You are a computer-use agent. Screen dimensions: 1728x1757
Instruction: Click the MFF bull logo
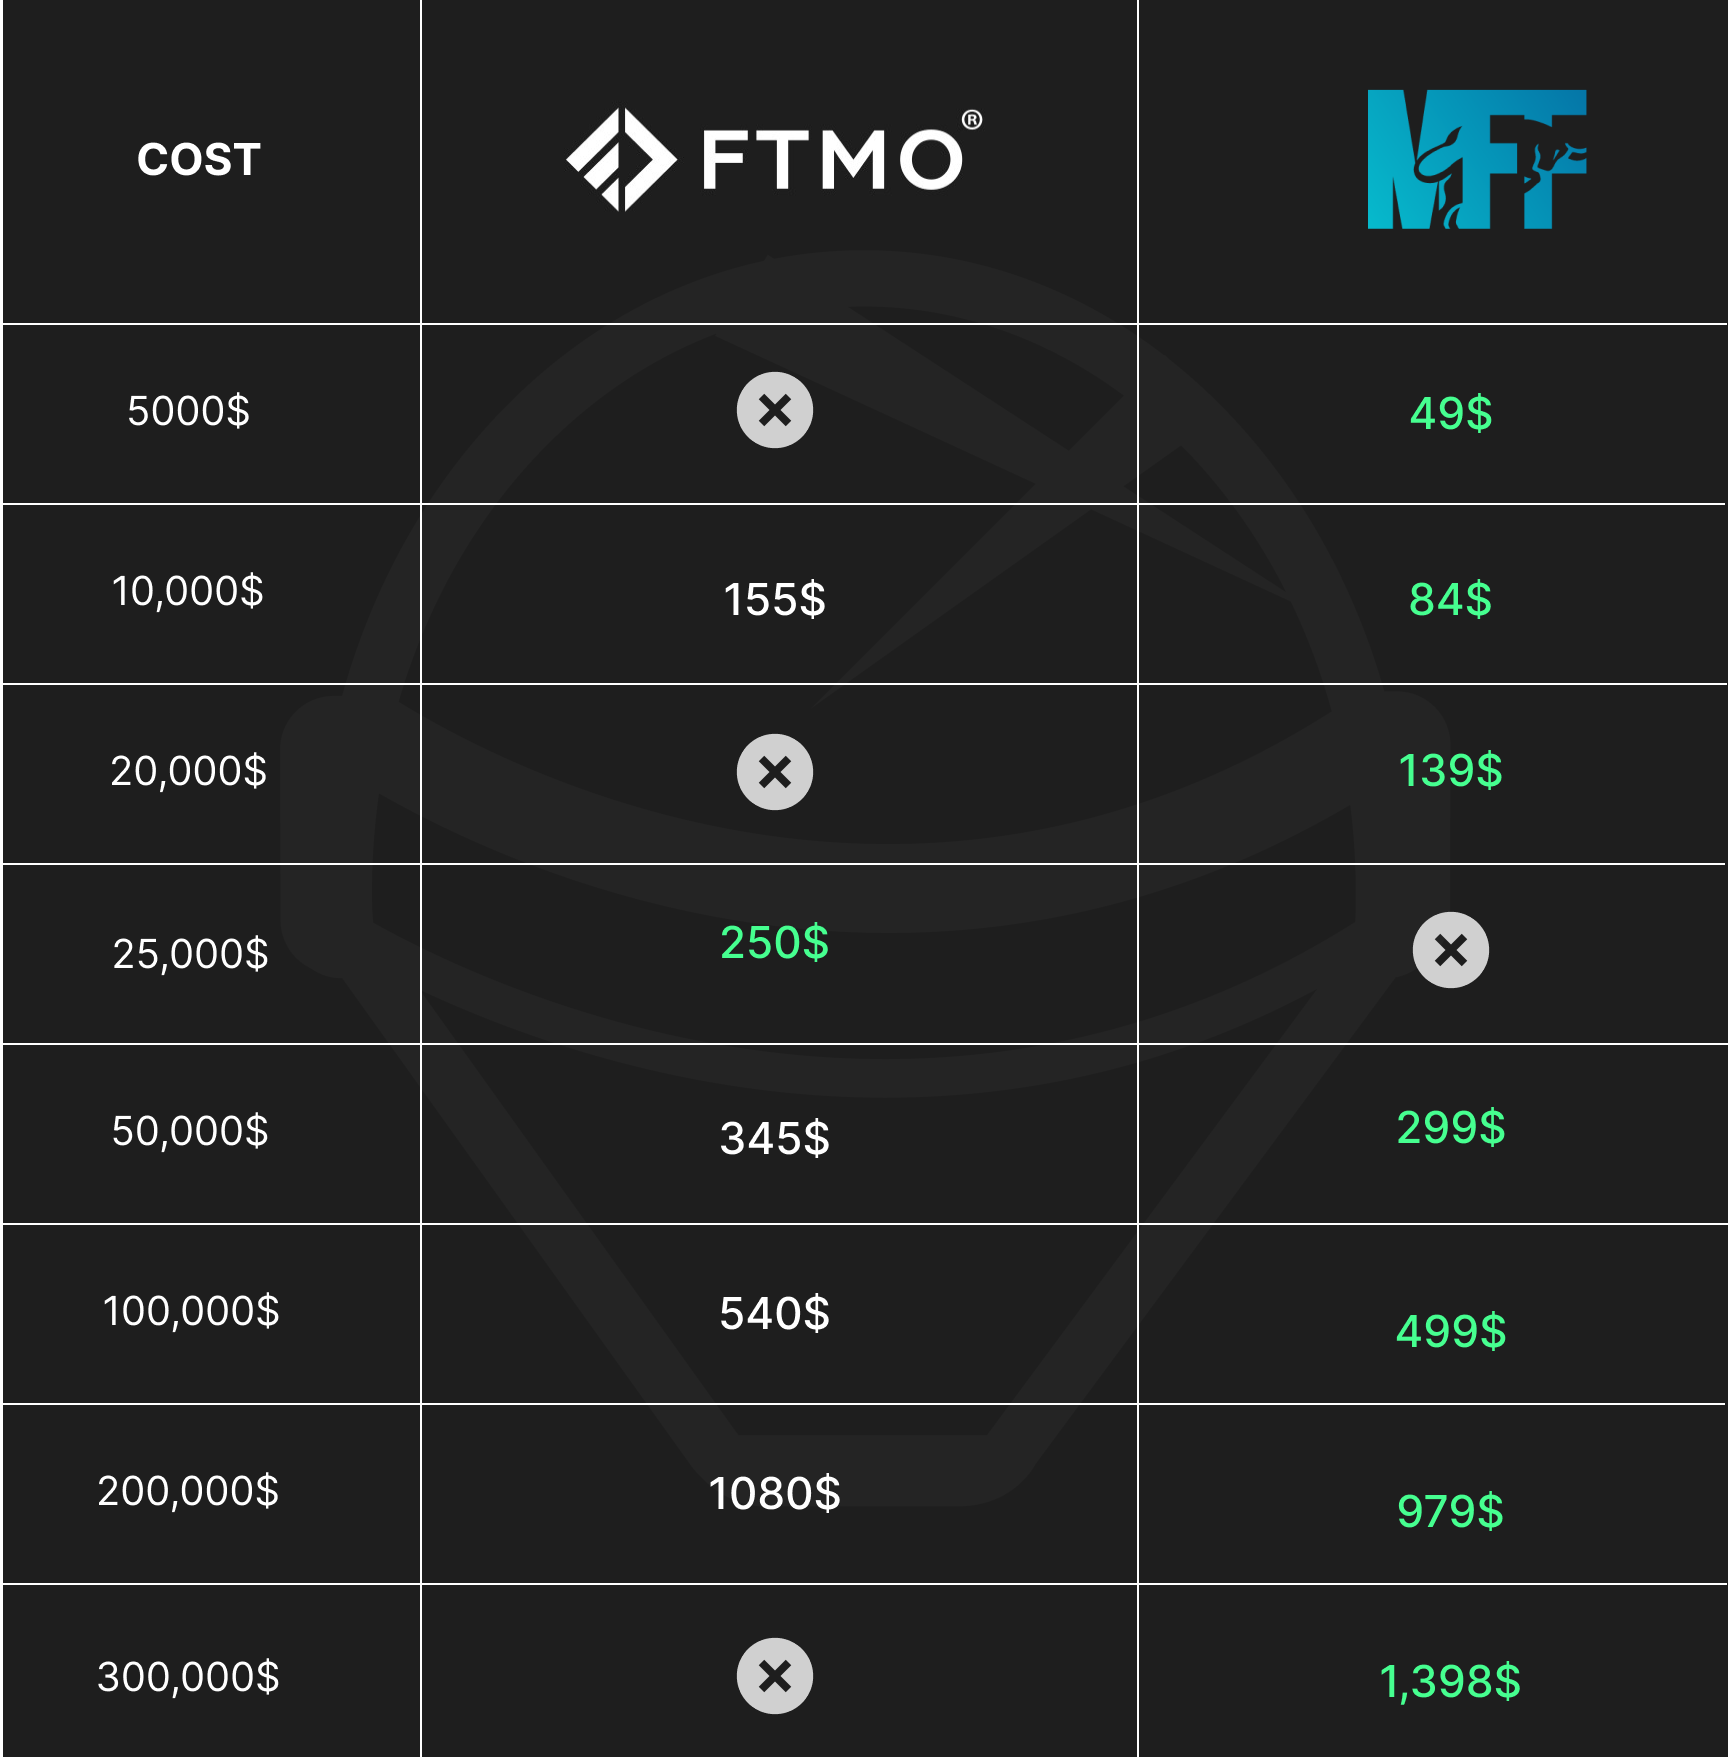coord(1477,160)
